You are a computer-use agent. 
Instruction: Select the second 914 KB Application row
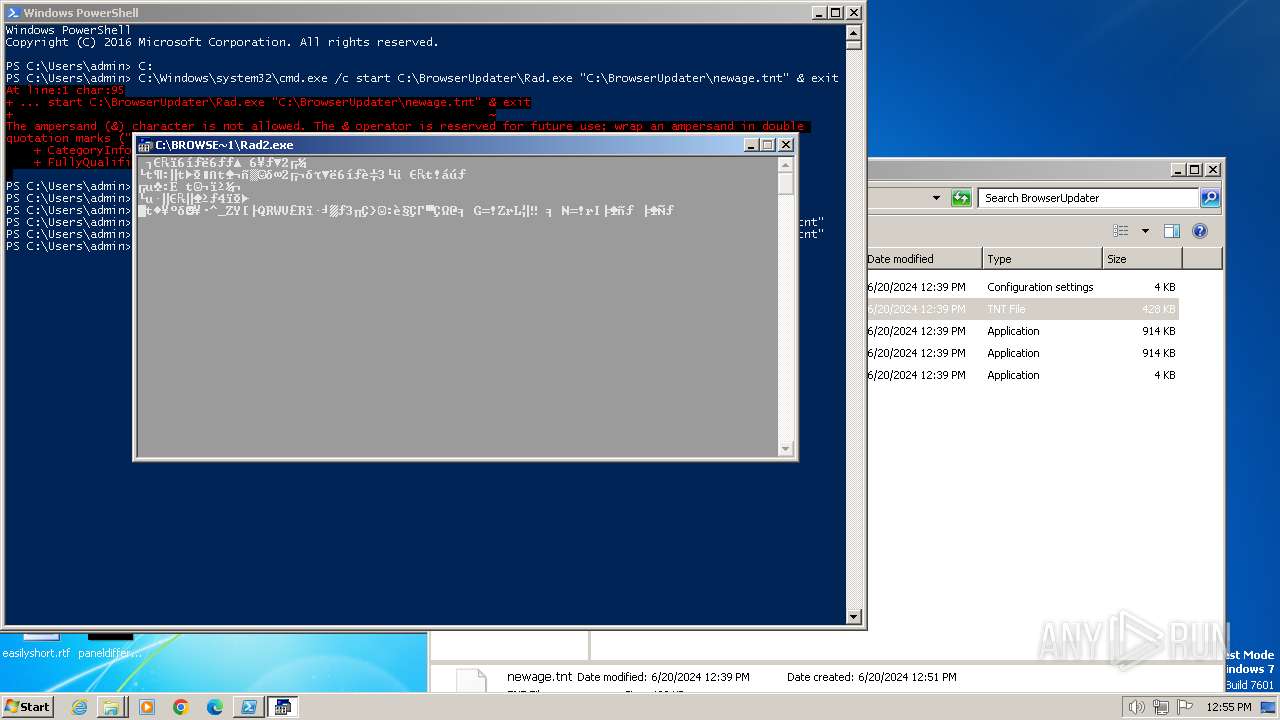click(1022, 353)
